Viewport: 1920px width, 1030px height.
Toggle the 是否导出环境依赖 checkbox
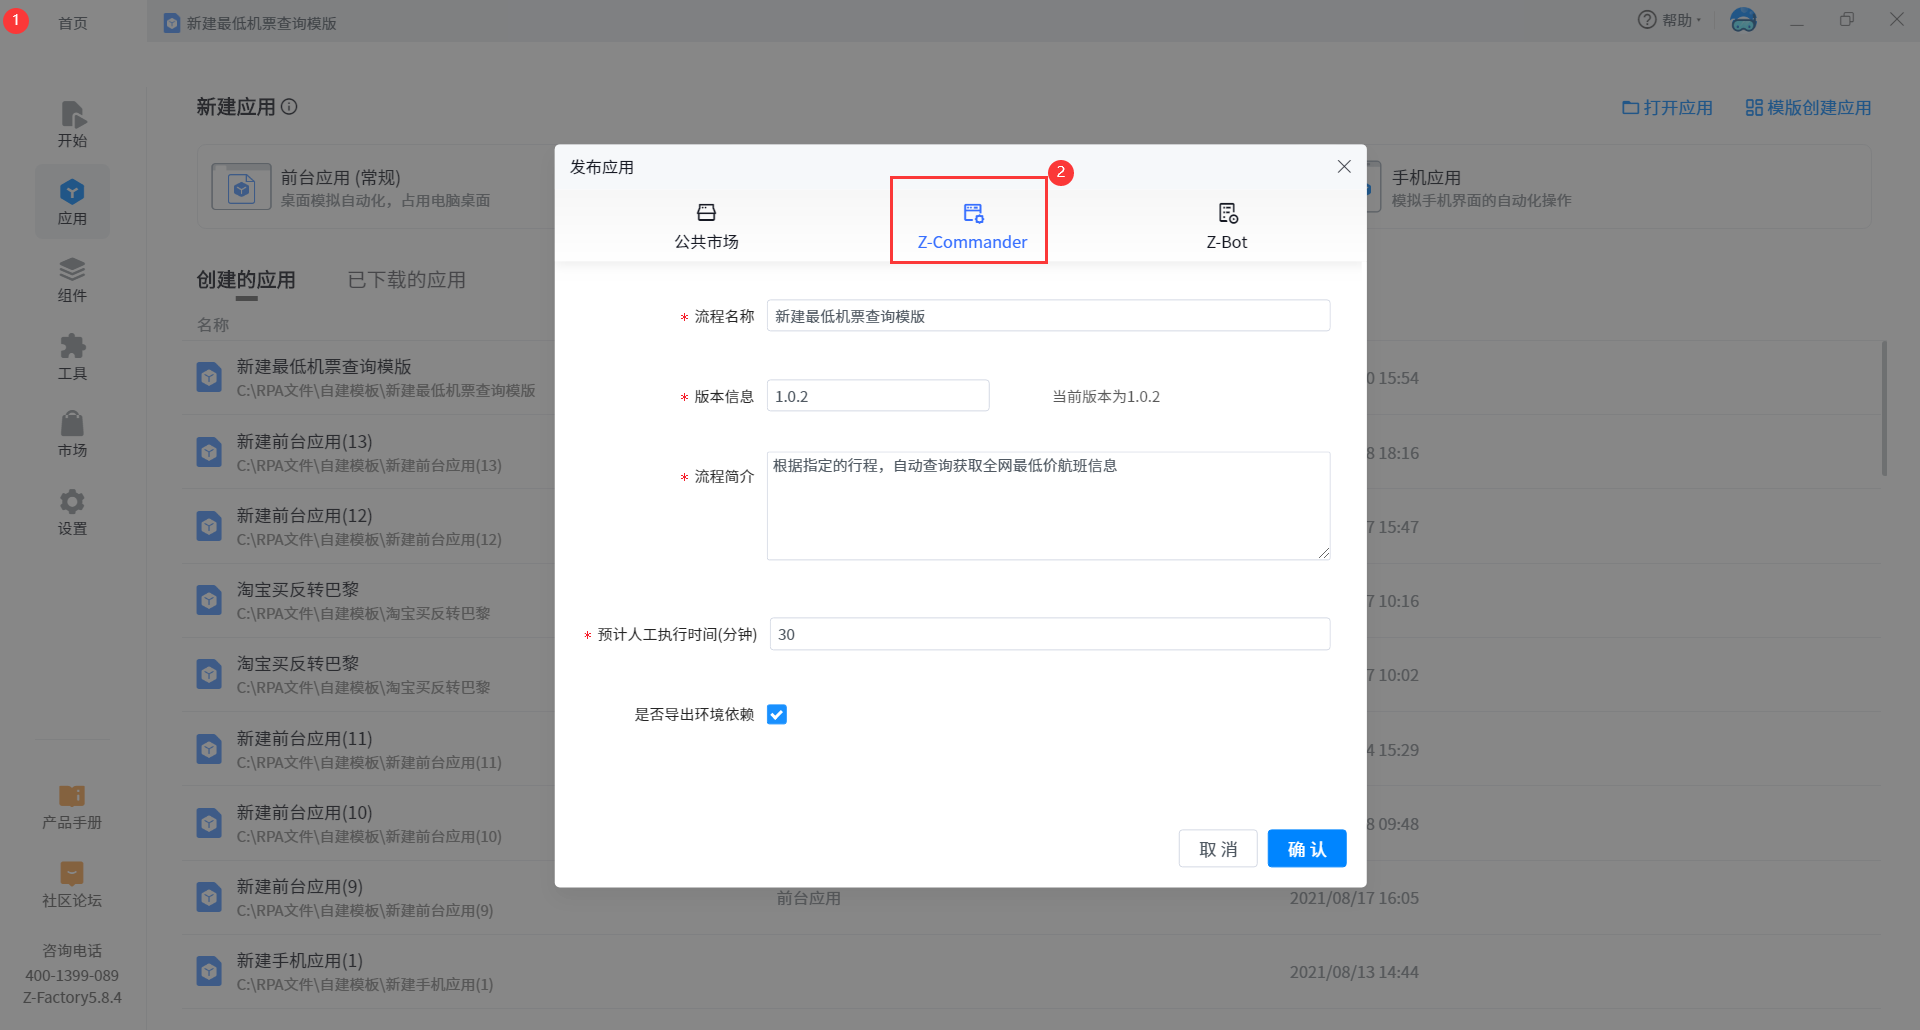point(777,714)
